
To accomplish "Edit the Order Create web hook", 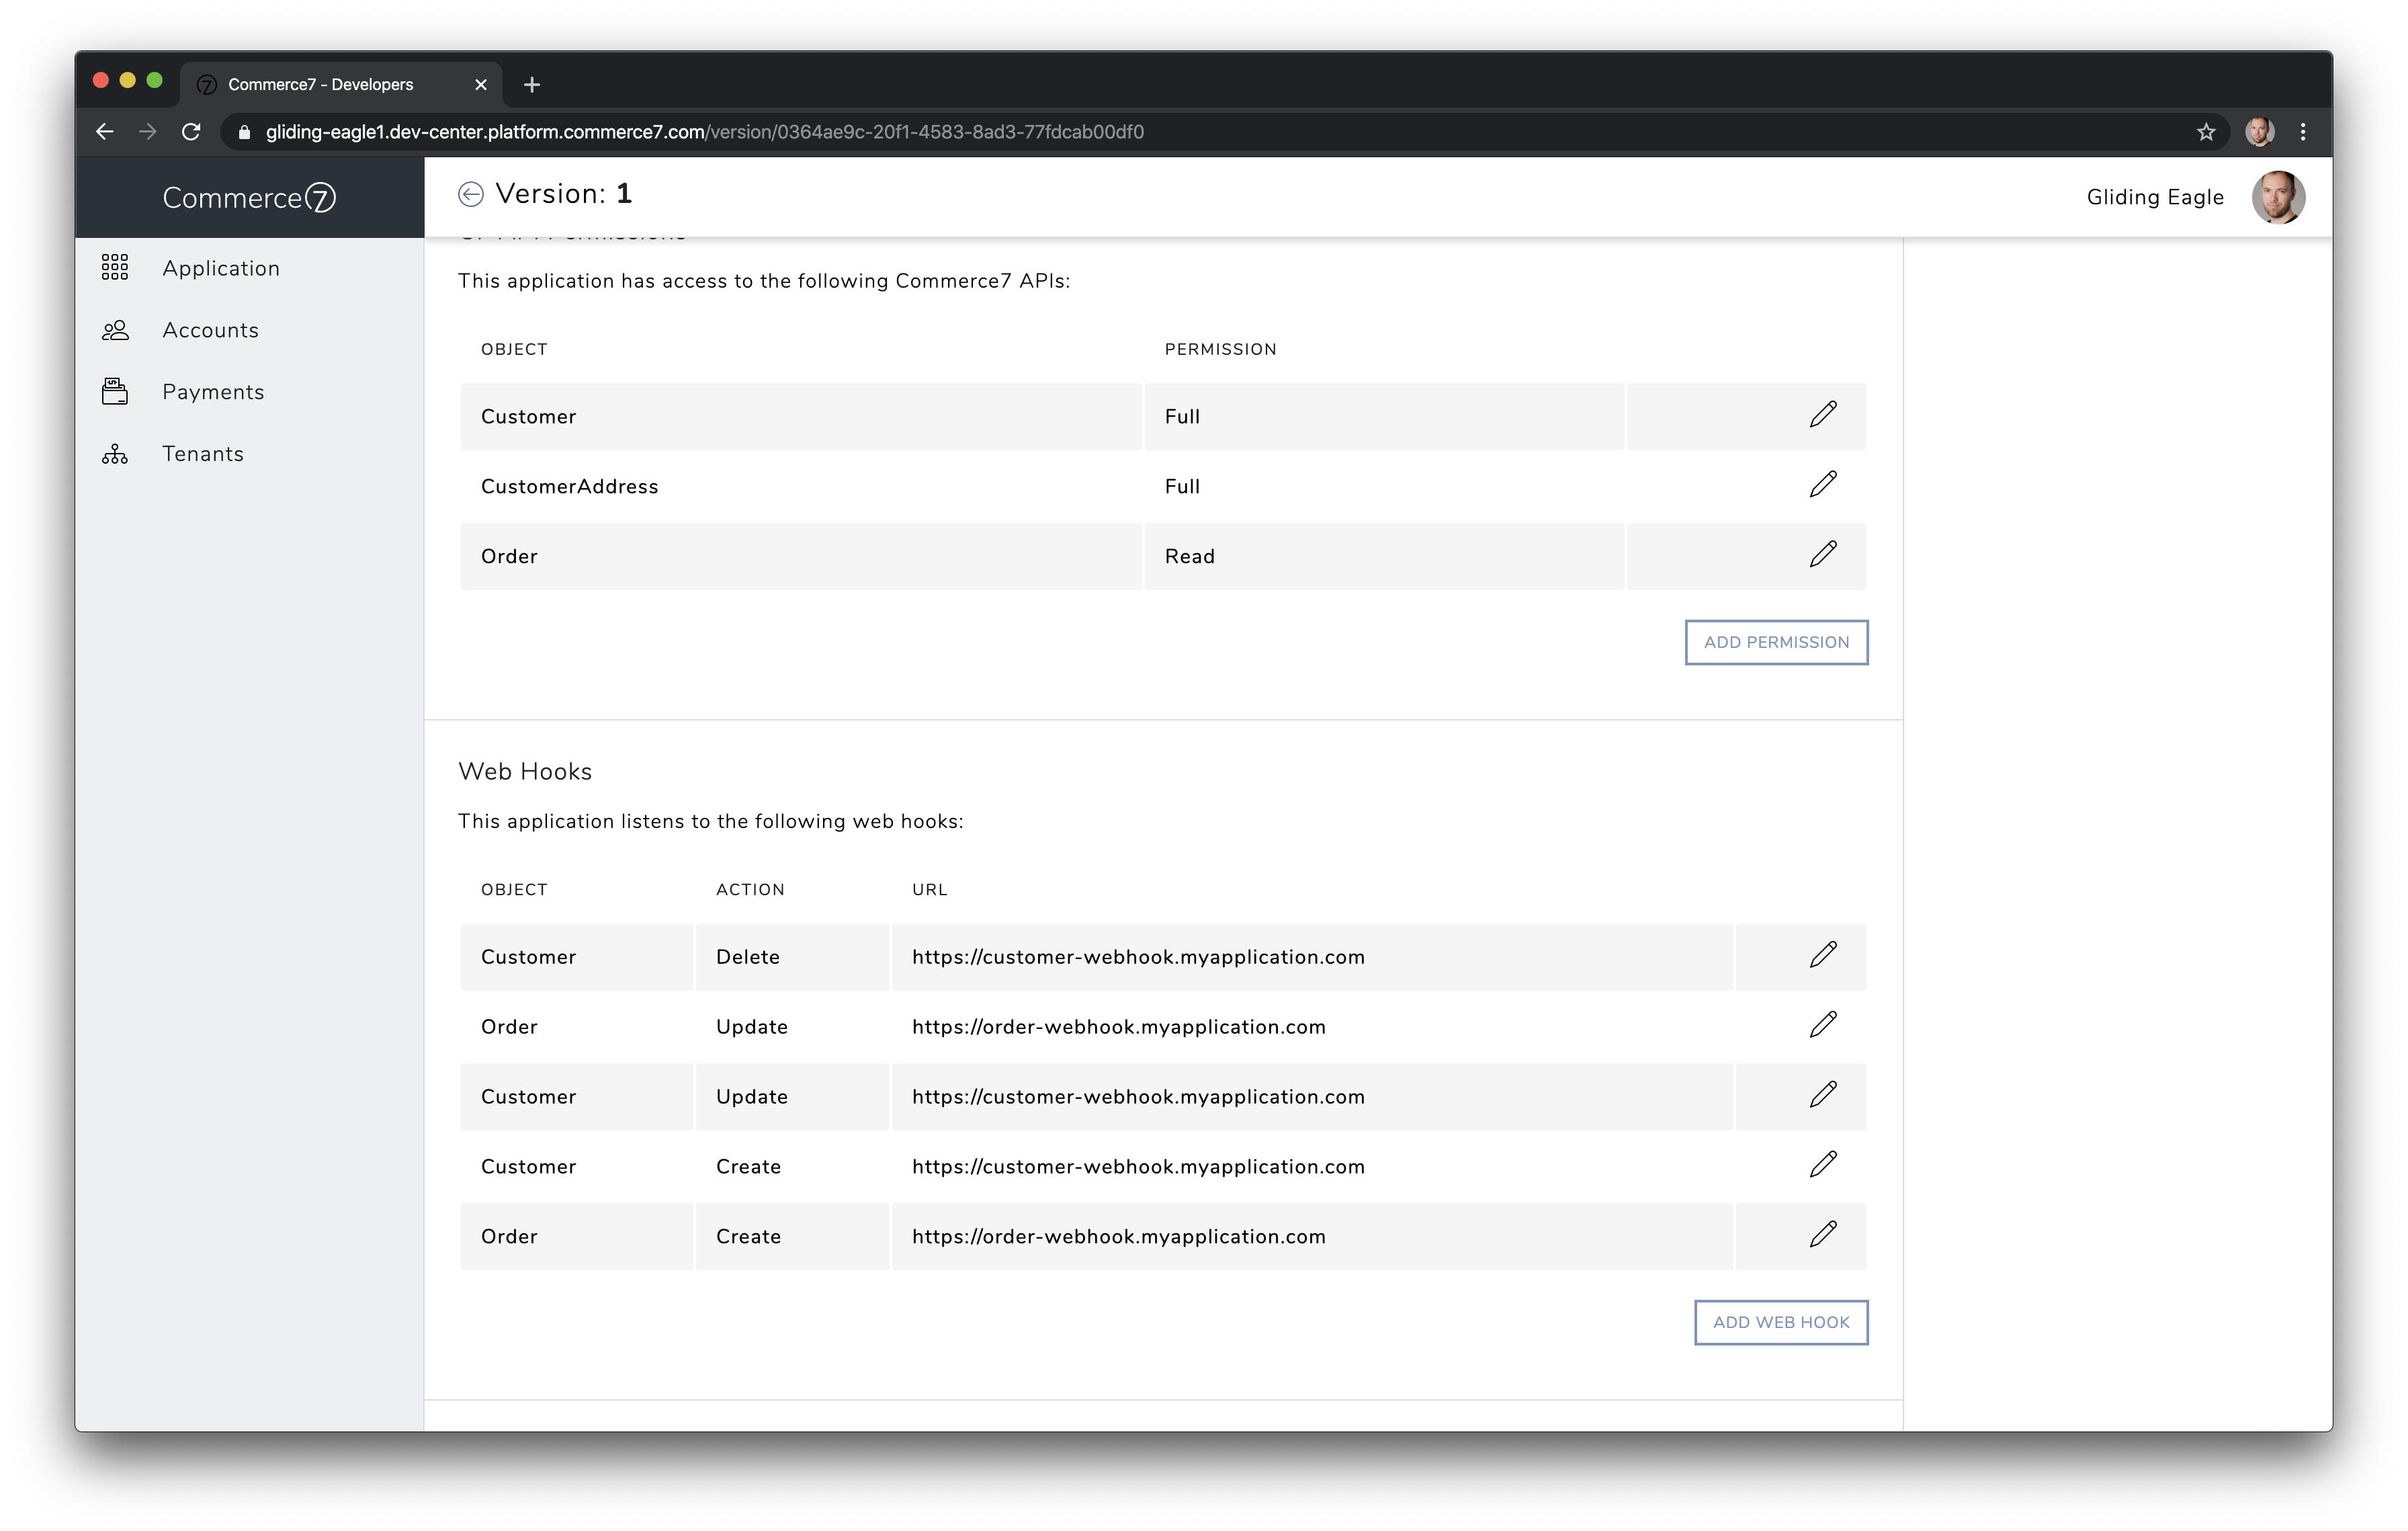I will coord(1822,1235).
